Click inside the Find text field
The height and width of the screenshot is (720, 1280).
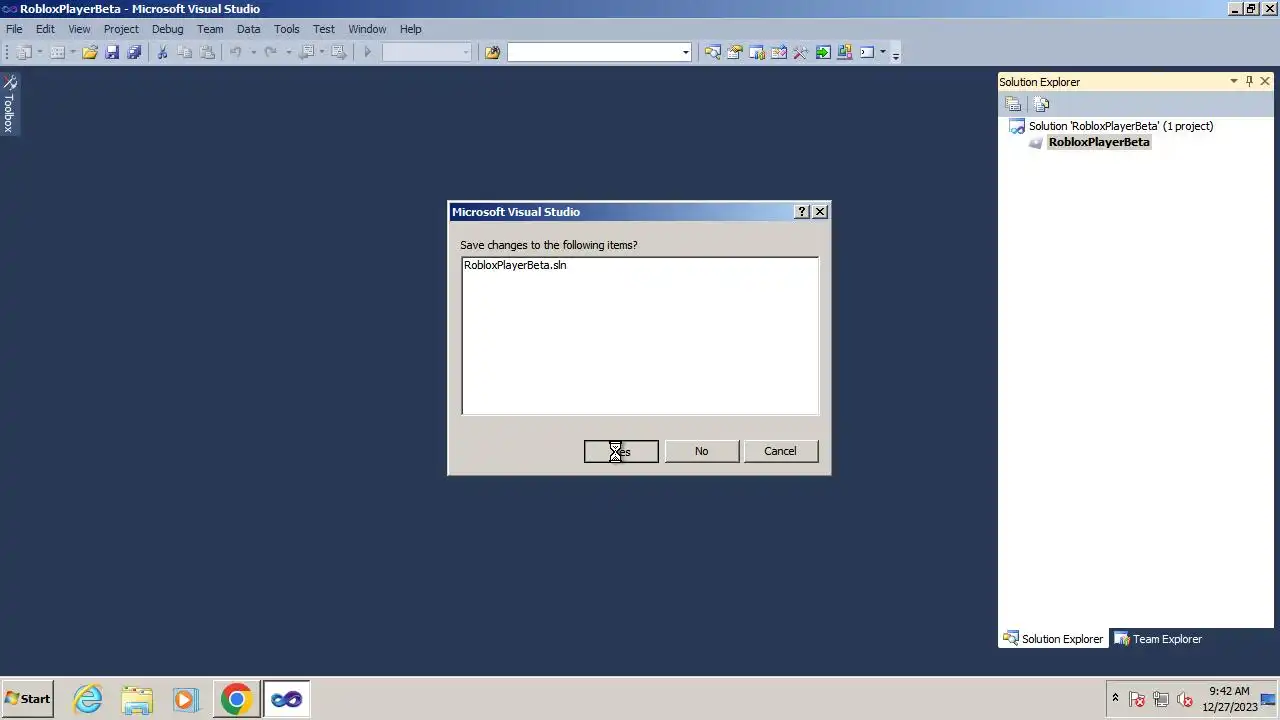593,52
